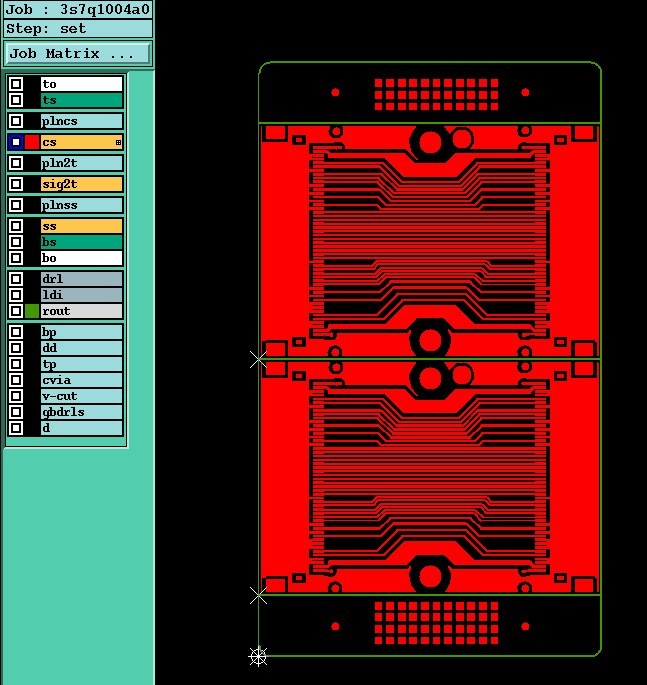Image resolution: width=647 pixels, height=685 pixels.
Task: Select the 'dd' layer name
Action: click(82, 348)
